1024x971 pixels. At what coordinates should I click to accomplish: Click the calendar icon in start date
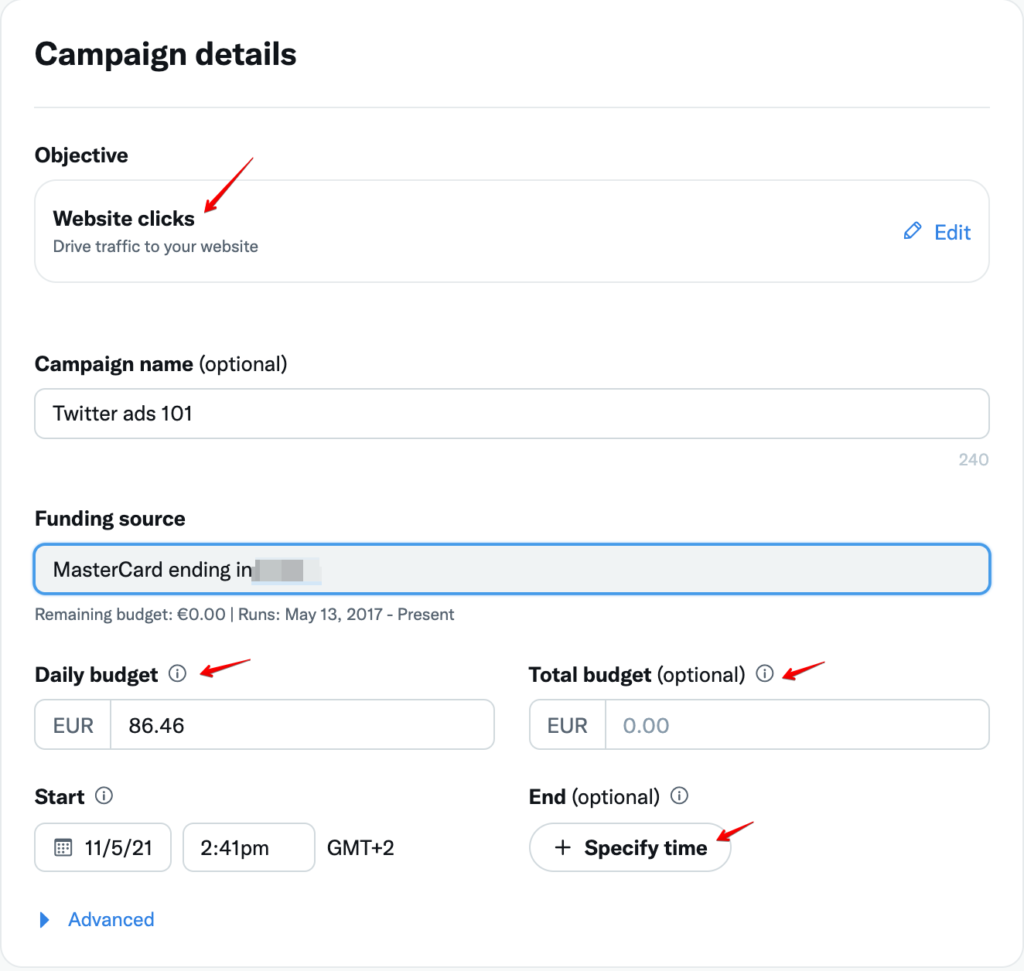click(63, 848)
